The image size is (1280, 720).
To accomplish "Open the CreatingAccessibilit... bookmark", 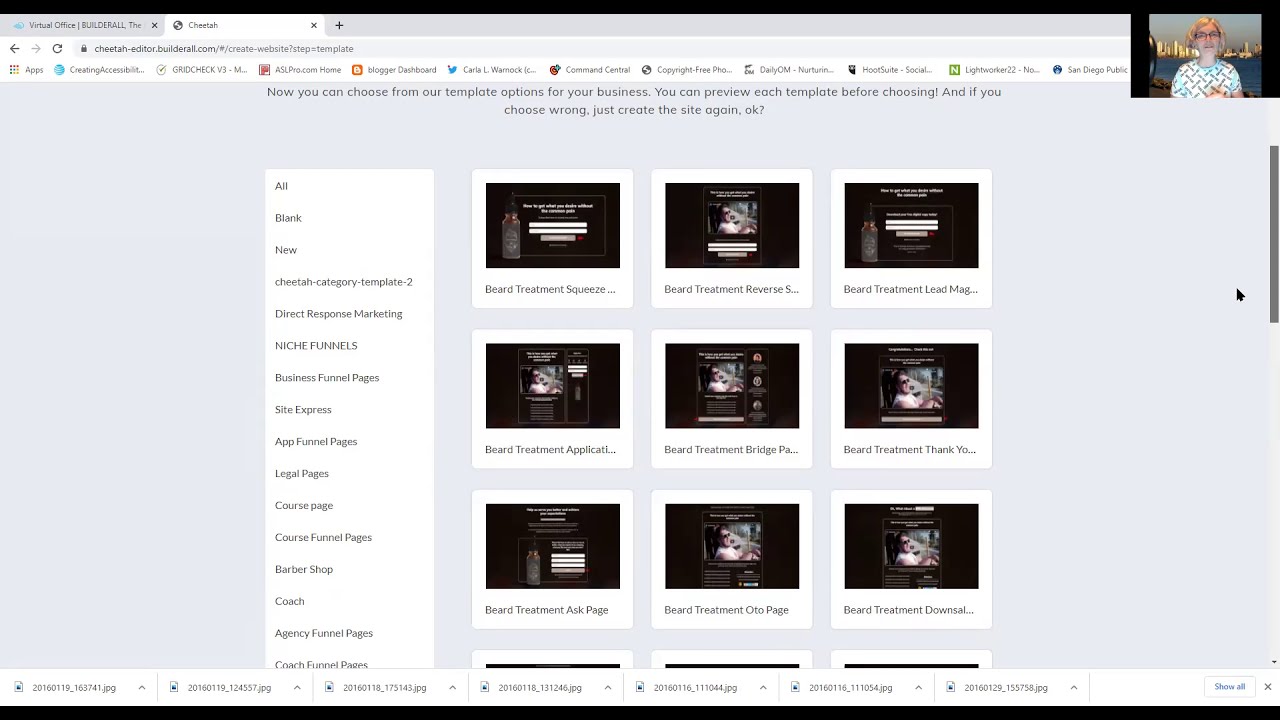I will click(99, 70).
